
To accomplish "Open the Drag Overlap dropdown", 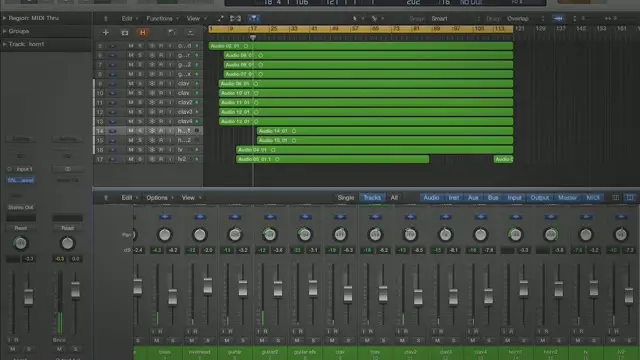I will 526,18.
